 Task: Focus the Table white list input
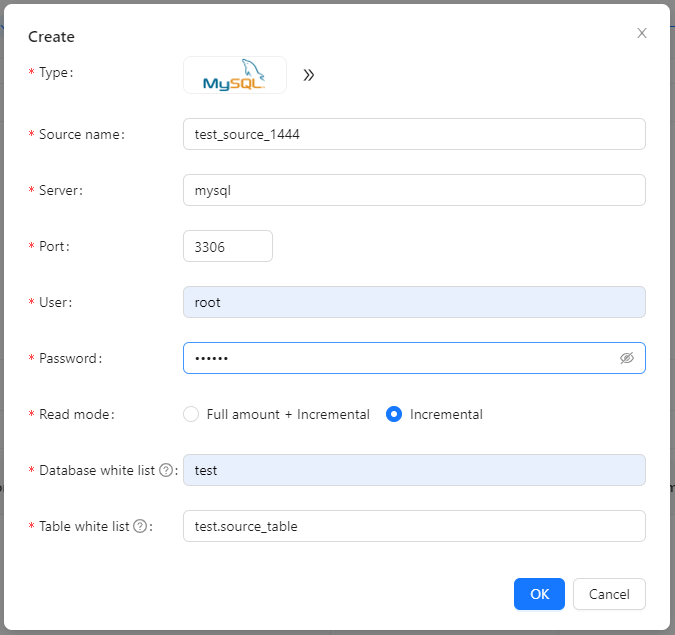414,526
